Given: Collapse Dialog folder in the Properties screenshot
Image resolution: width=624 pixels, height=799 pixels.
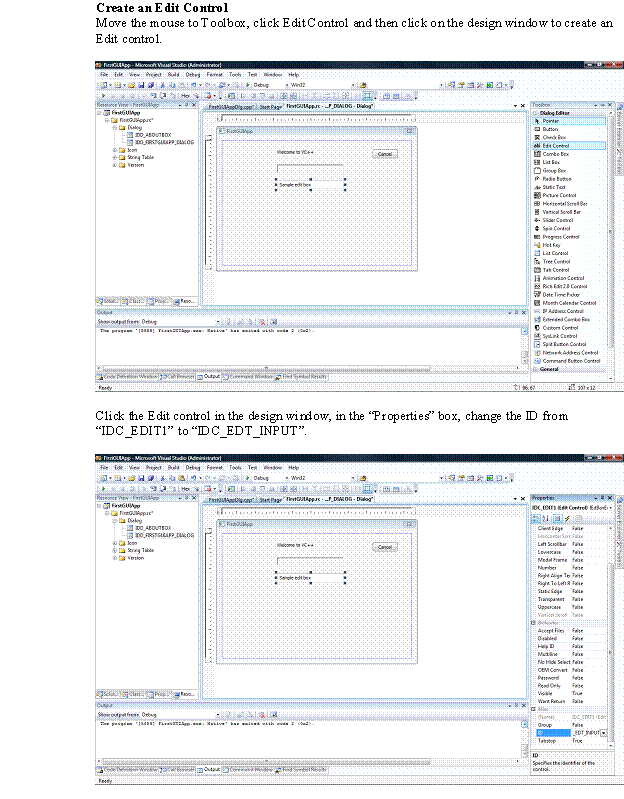Looking at the screenshot, I should (115, 521).
